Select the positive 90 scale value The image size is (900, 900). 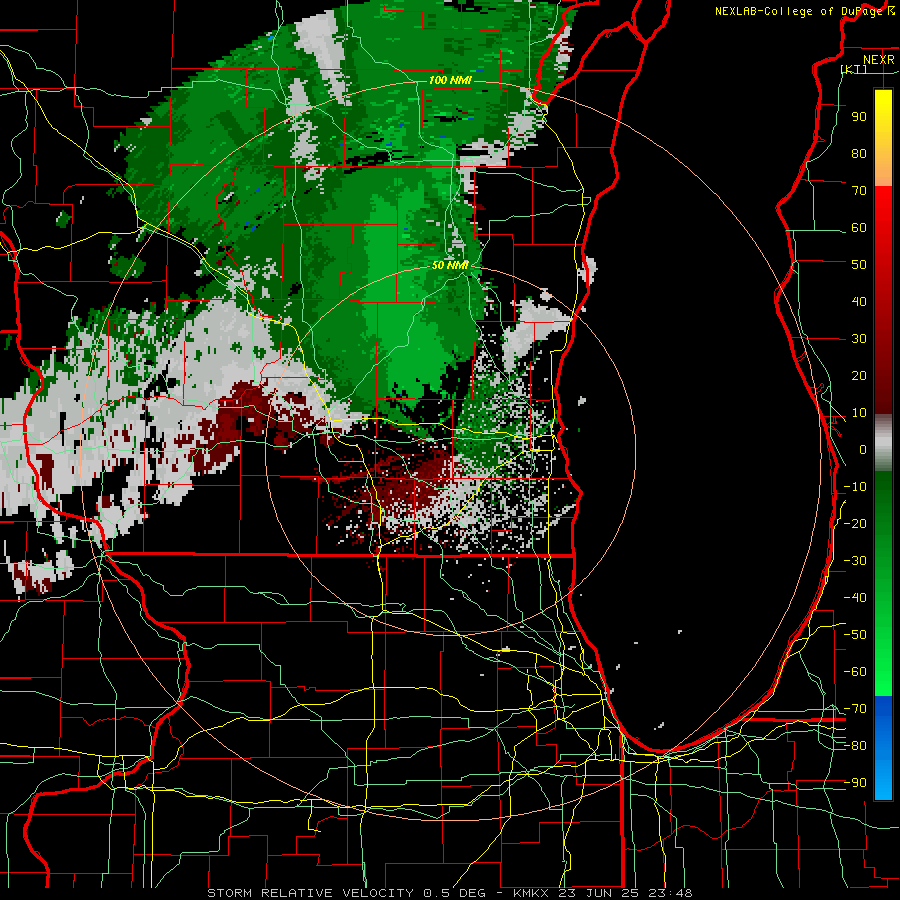(859, 117)
